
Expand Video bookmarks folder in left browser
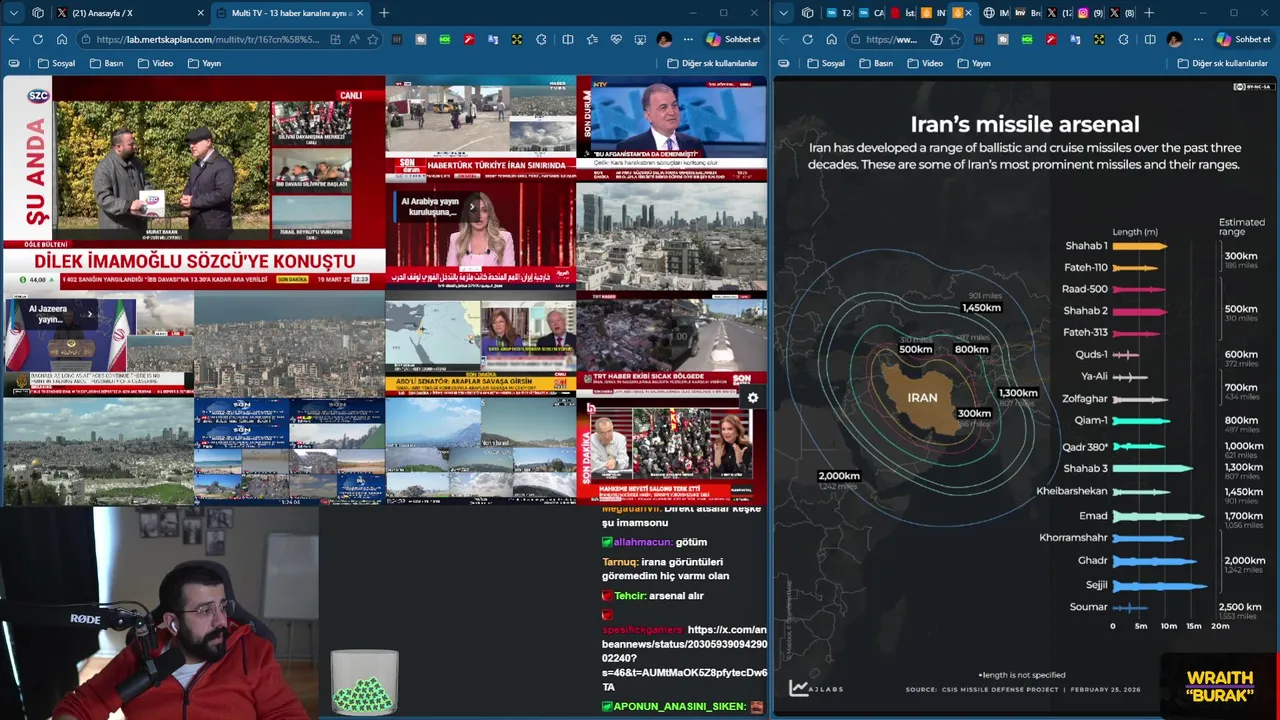(156, 63)
